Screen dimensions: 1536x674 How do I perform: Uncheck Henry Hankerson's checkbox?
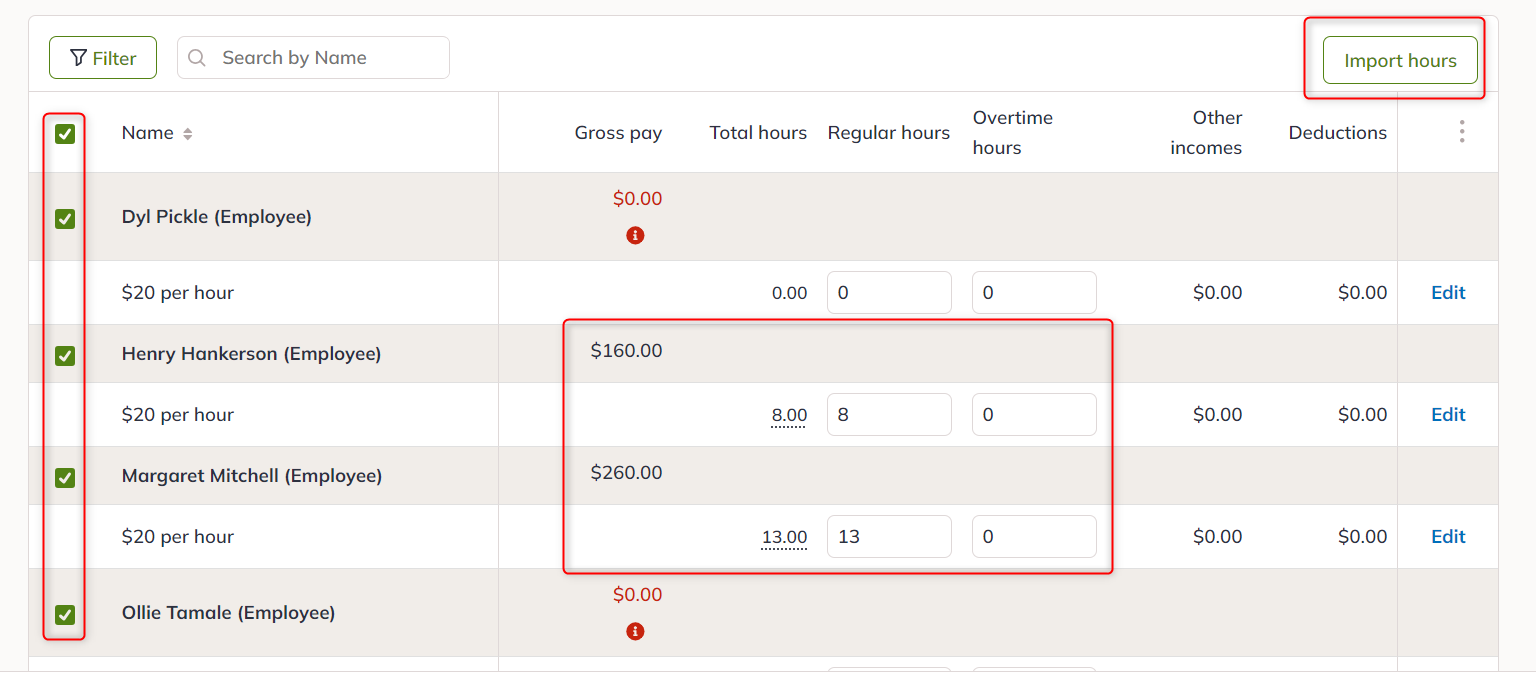(x=65, y=355)
